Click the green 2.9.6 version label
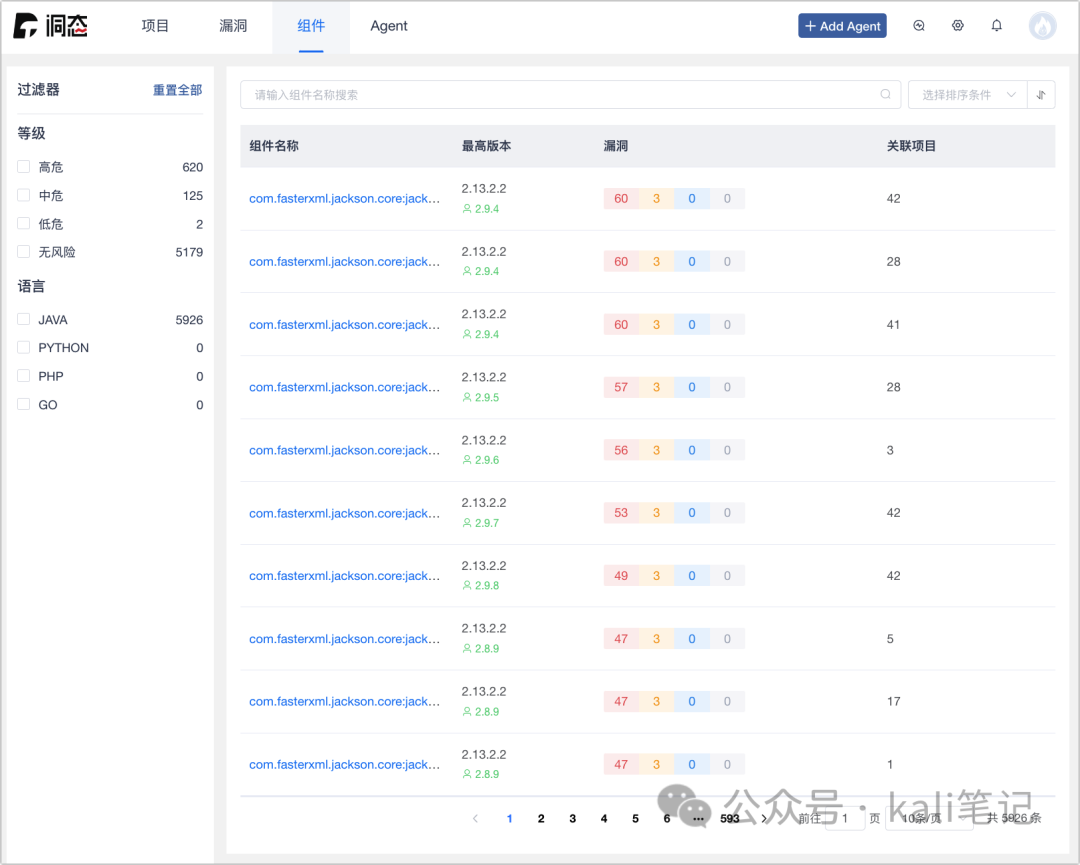 tap(486, 460)
